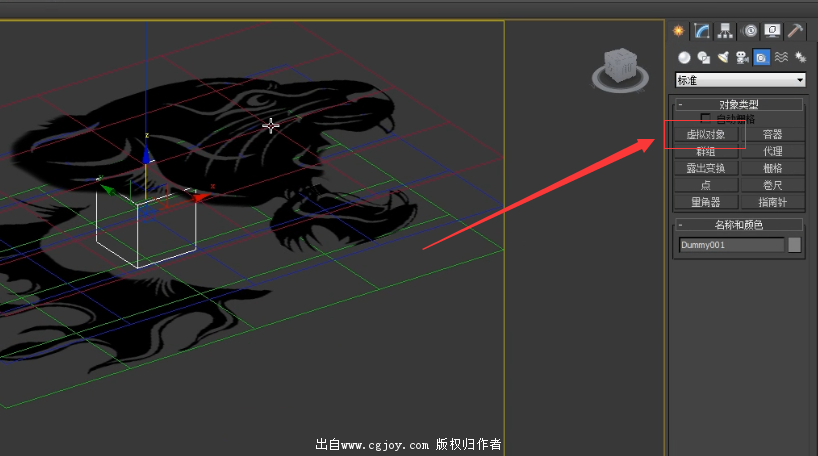818x456 pixels.
Task: Open the Display panel tab
Action: click(x=772, y=31)
